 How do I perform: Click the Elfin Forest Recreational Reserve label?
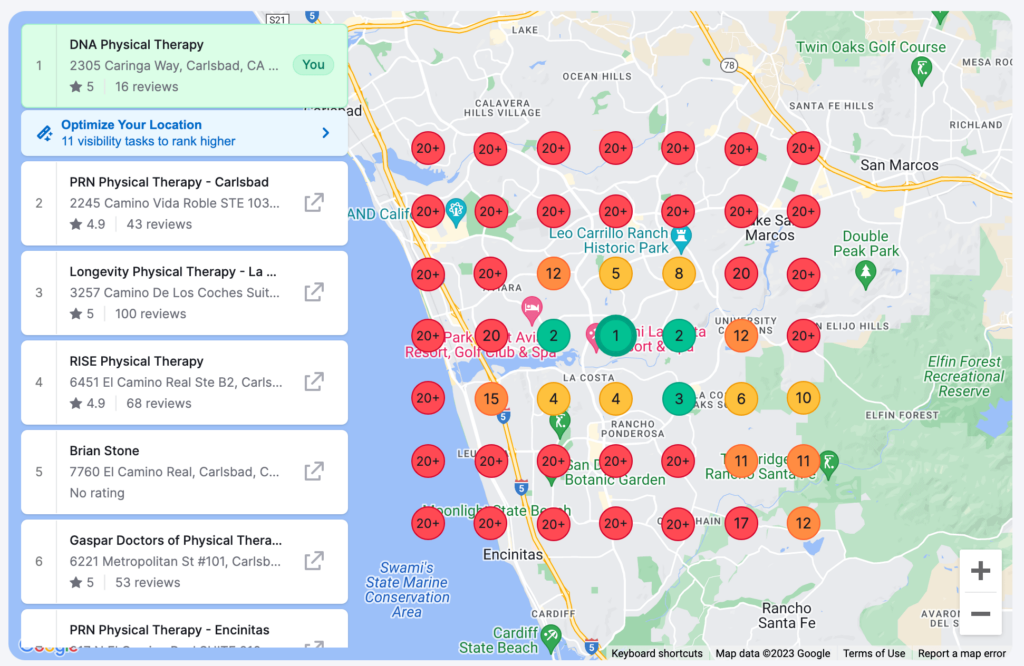coord(964,377)
